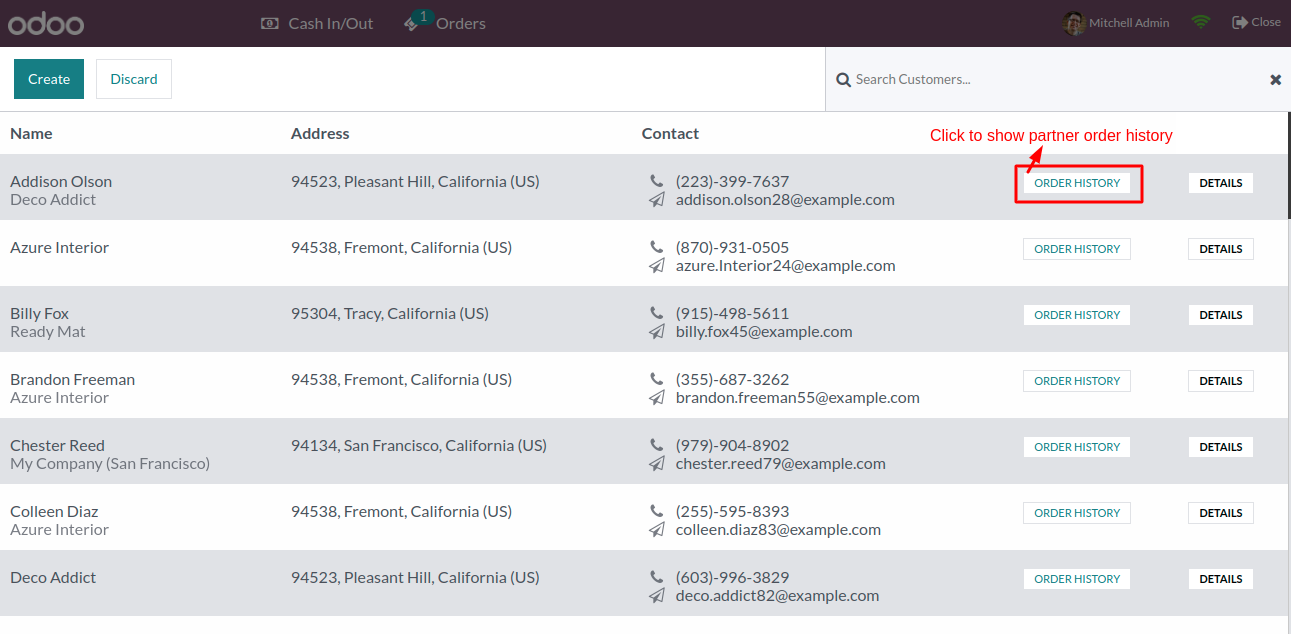Image resolution: width=1291 pixels, height=634 pixels.
Task: Select customer Billy Fox
Action: click(x=39, y=313)
